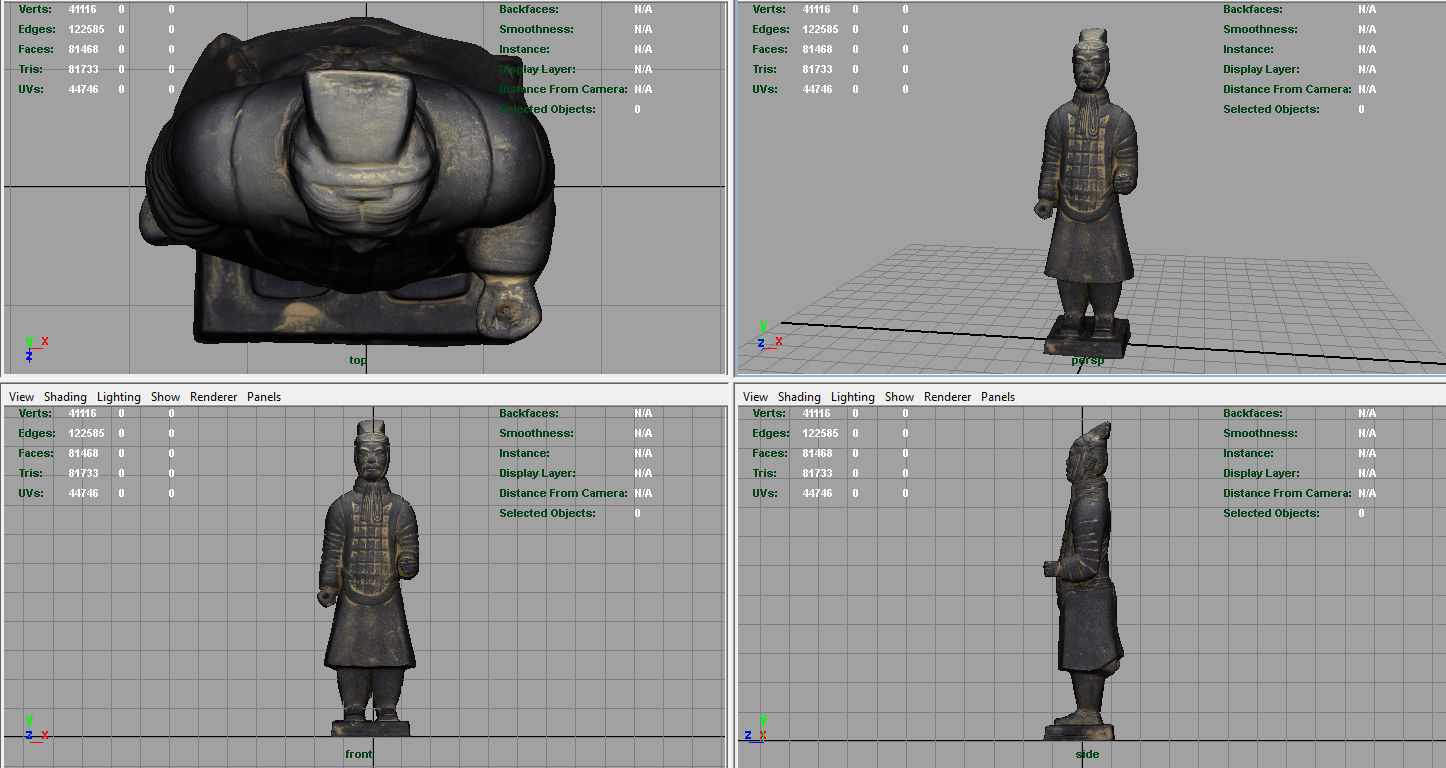The height and width of the screenshot is (768, 1446).
Task: Click 'Selected Objects:' in the persp view
Action: 1271,109
